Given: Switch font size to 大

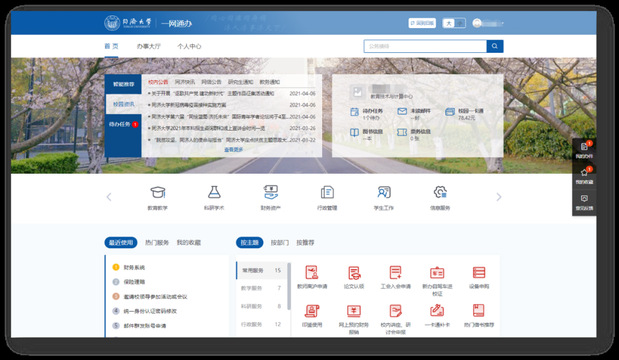Looking at the screenshot, I should 448,23.
